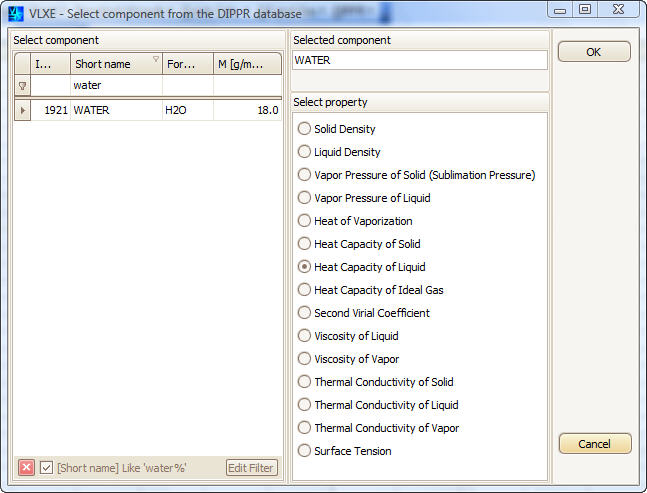Screen dimensions: 647x493
Task: Click the ID filter cell
Action: [x=50, y=85]
